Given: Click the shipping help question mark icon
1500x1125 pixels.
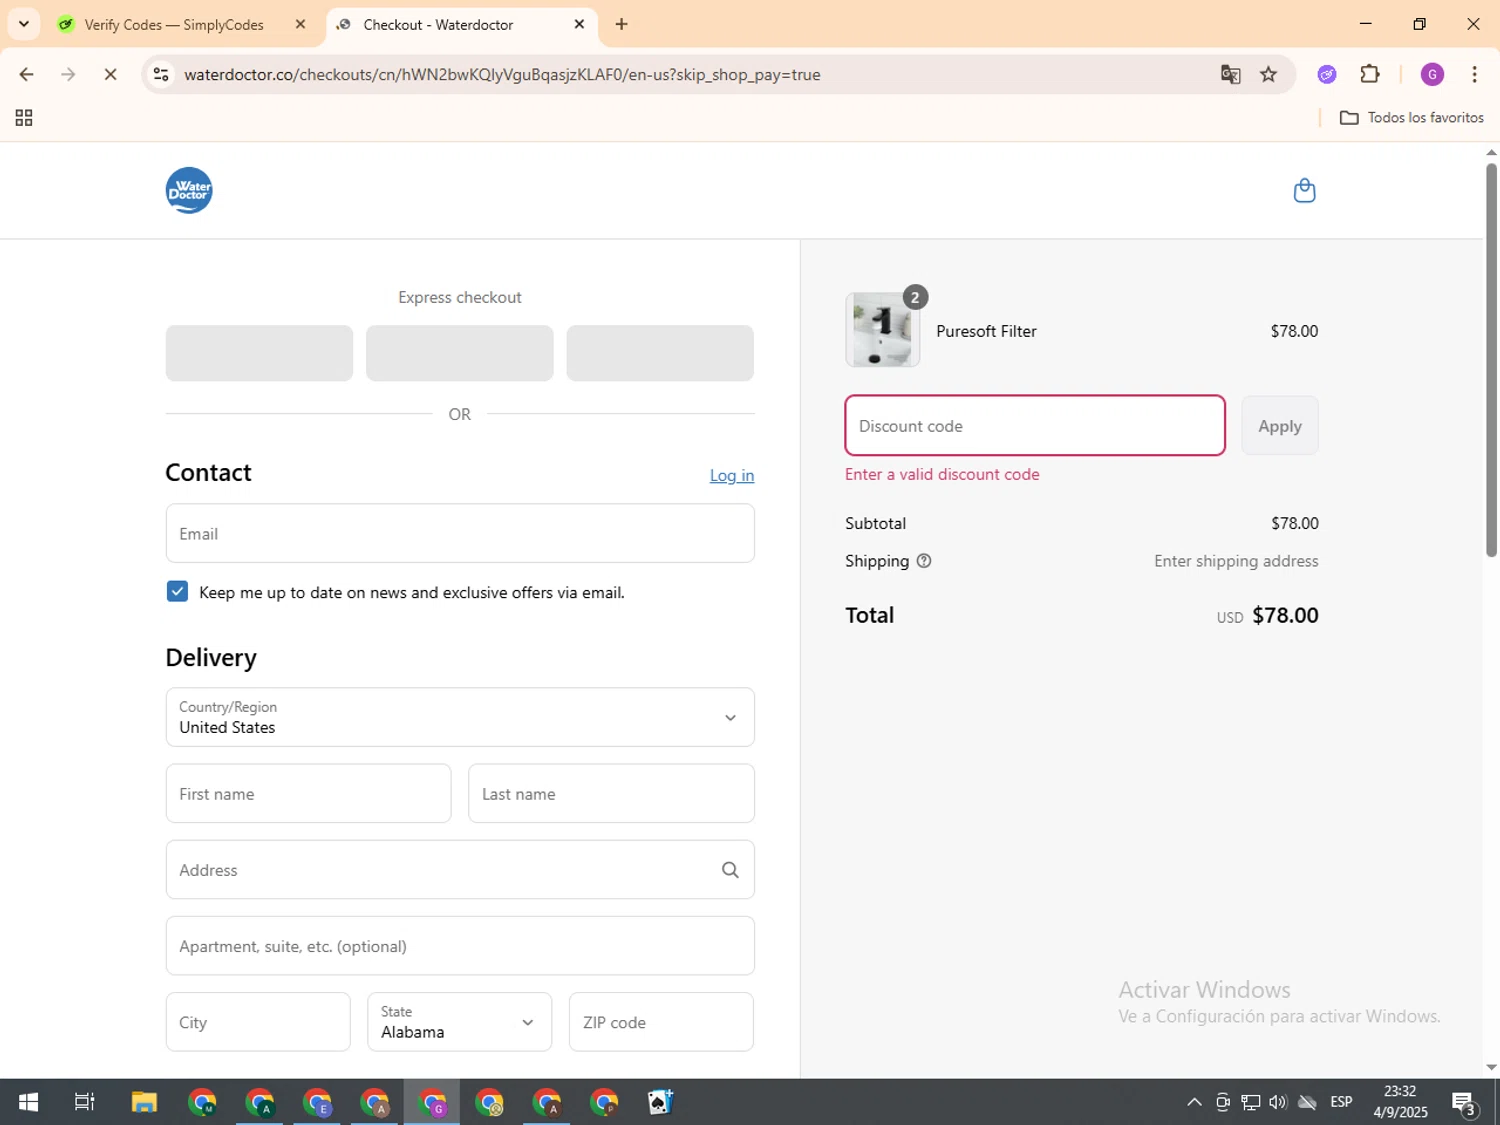Looking at the screenshot, I should (x=924, y=561).
